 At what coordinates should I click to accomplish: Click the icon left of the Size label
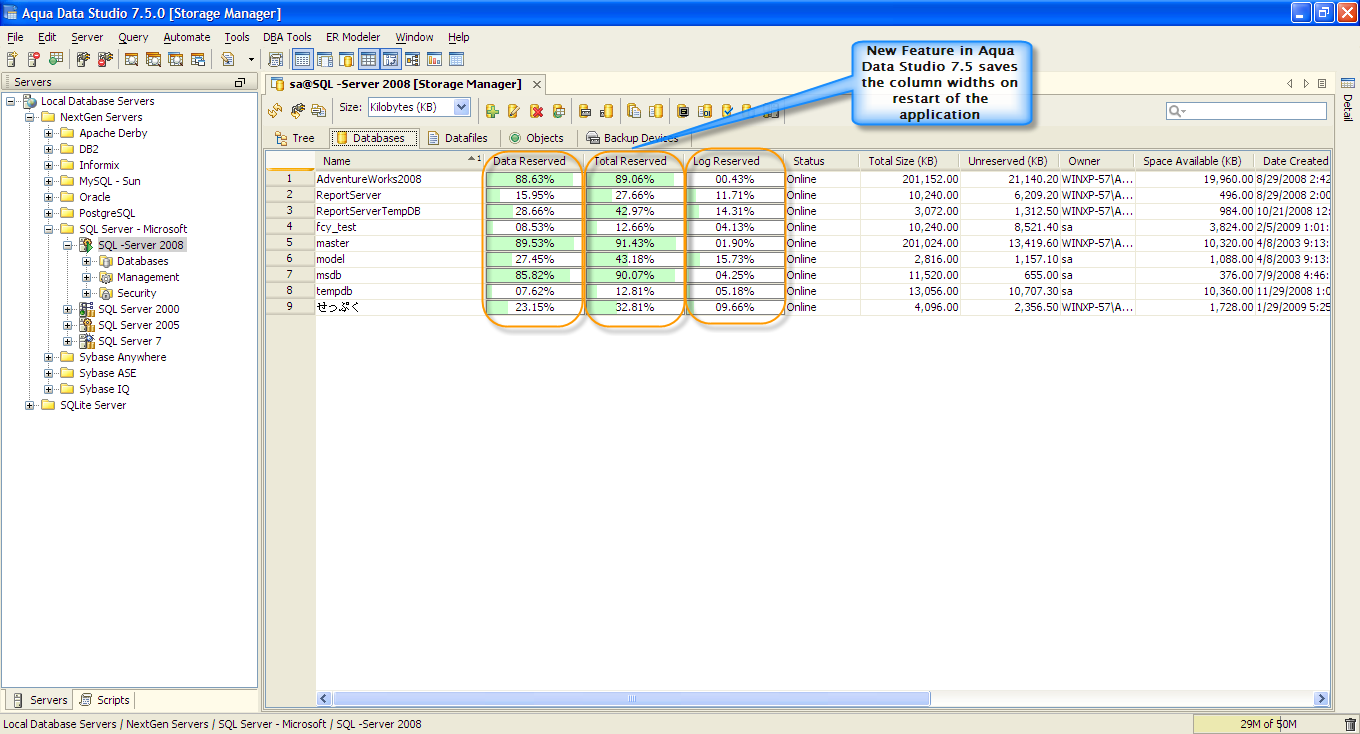click(319, 110)
